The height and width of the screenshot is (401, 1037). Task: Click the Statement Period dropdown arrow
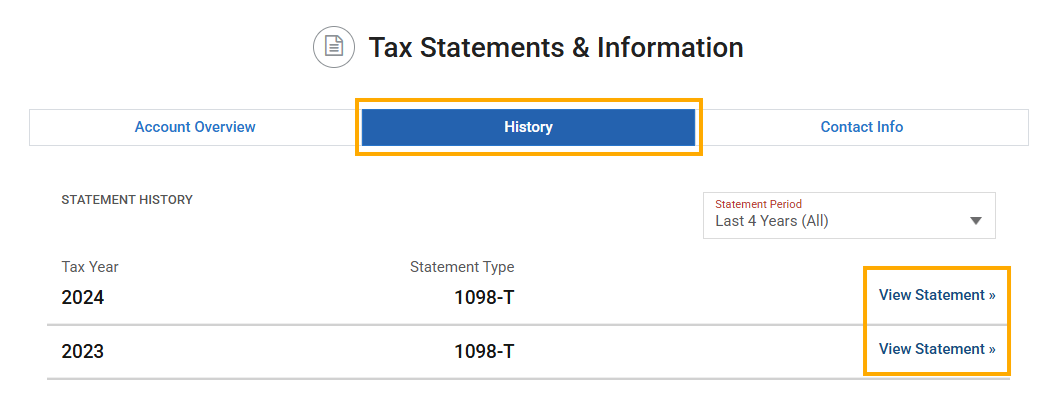976,221
